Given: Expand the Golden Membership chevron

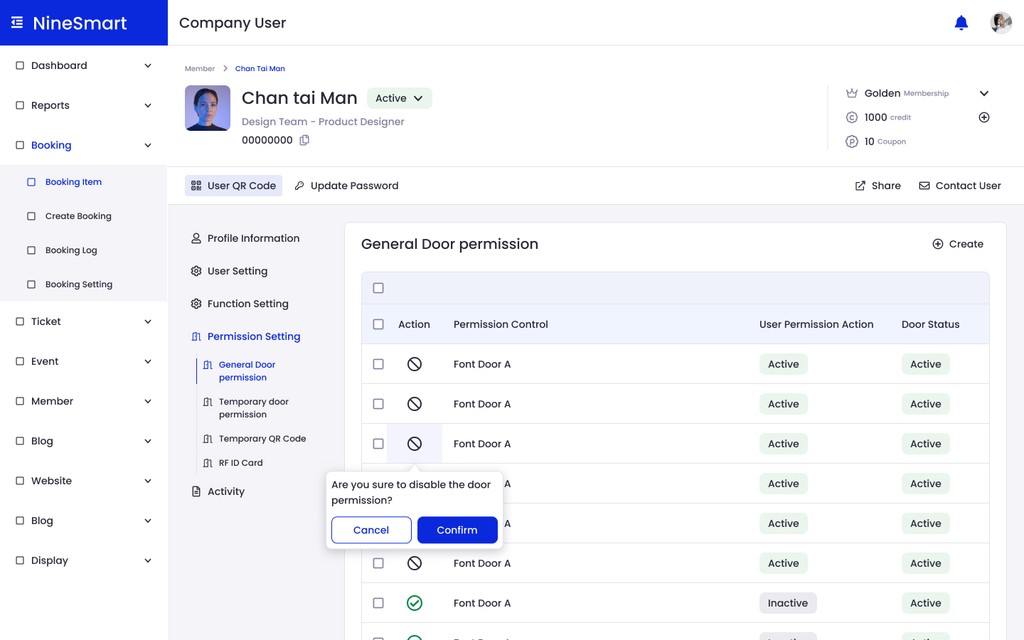Looking at the screenshot, I should (x=984, y=93).
